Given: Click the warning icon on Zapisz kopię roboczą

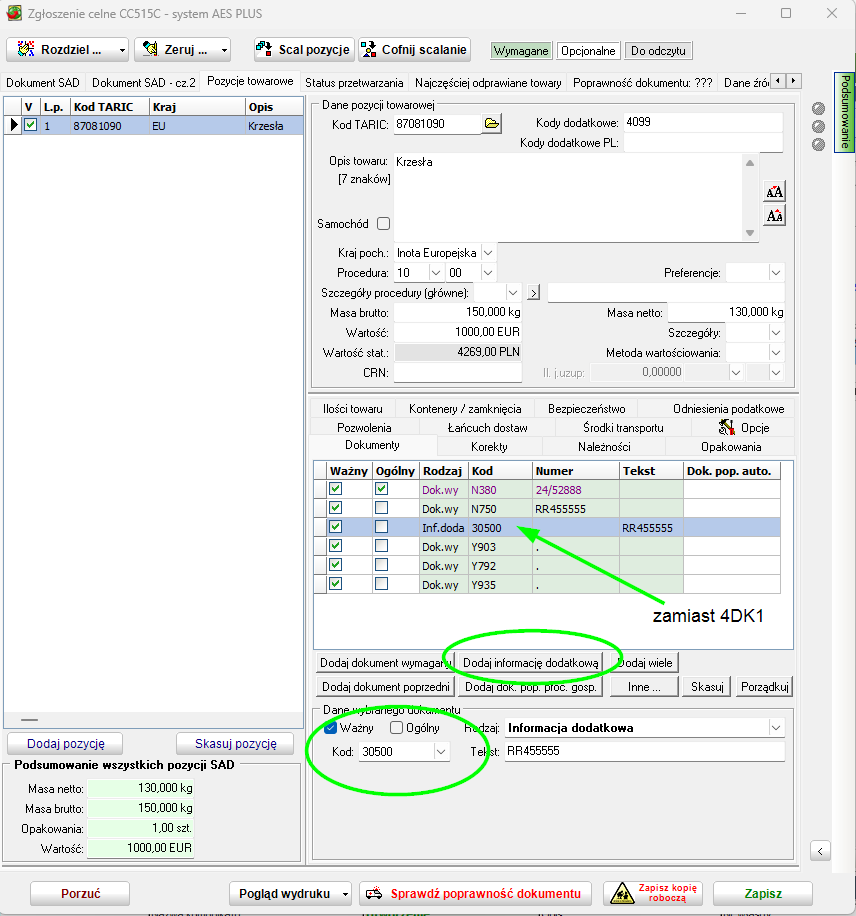Looking at the screenshot, I should click(x=622, y=893).
